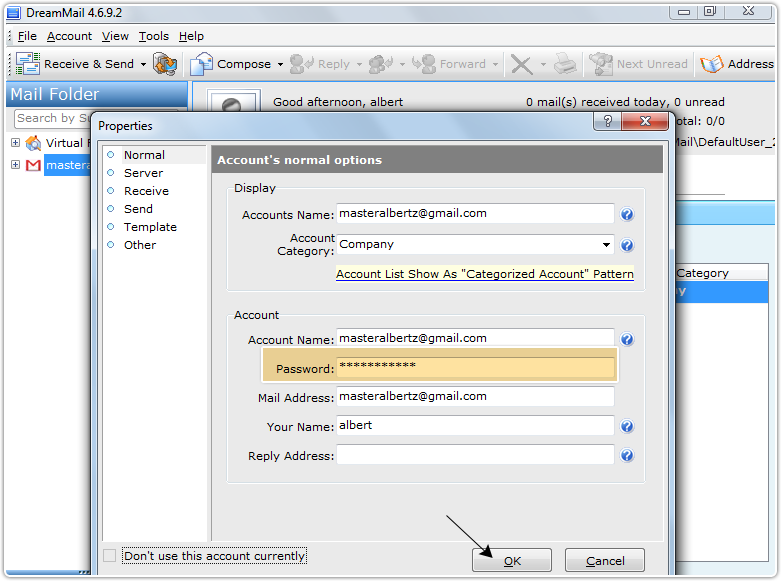Click the DreamMail app icon in title bar
This screenshot has height=581, width=781.
coord(13,13)
